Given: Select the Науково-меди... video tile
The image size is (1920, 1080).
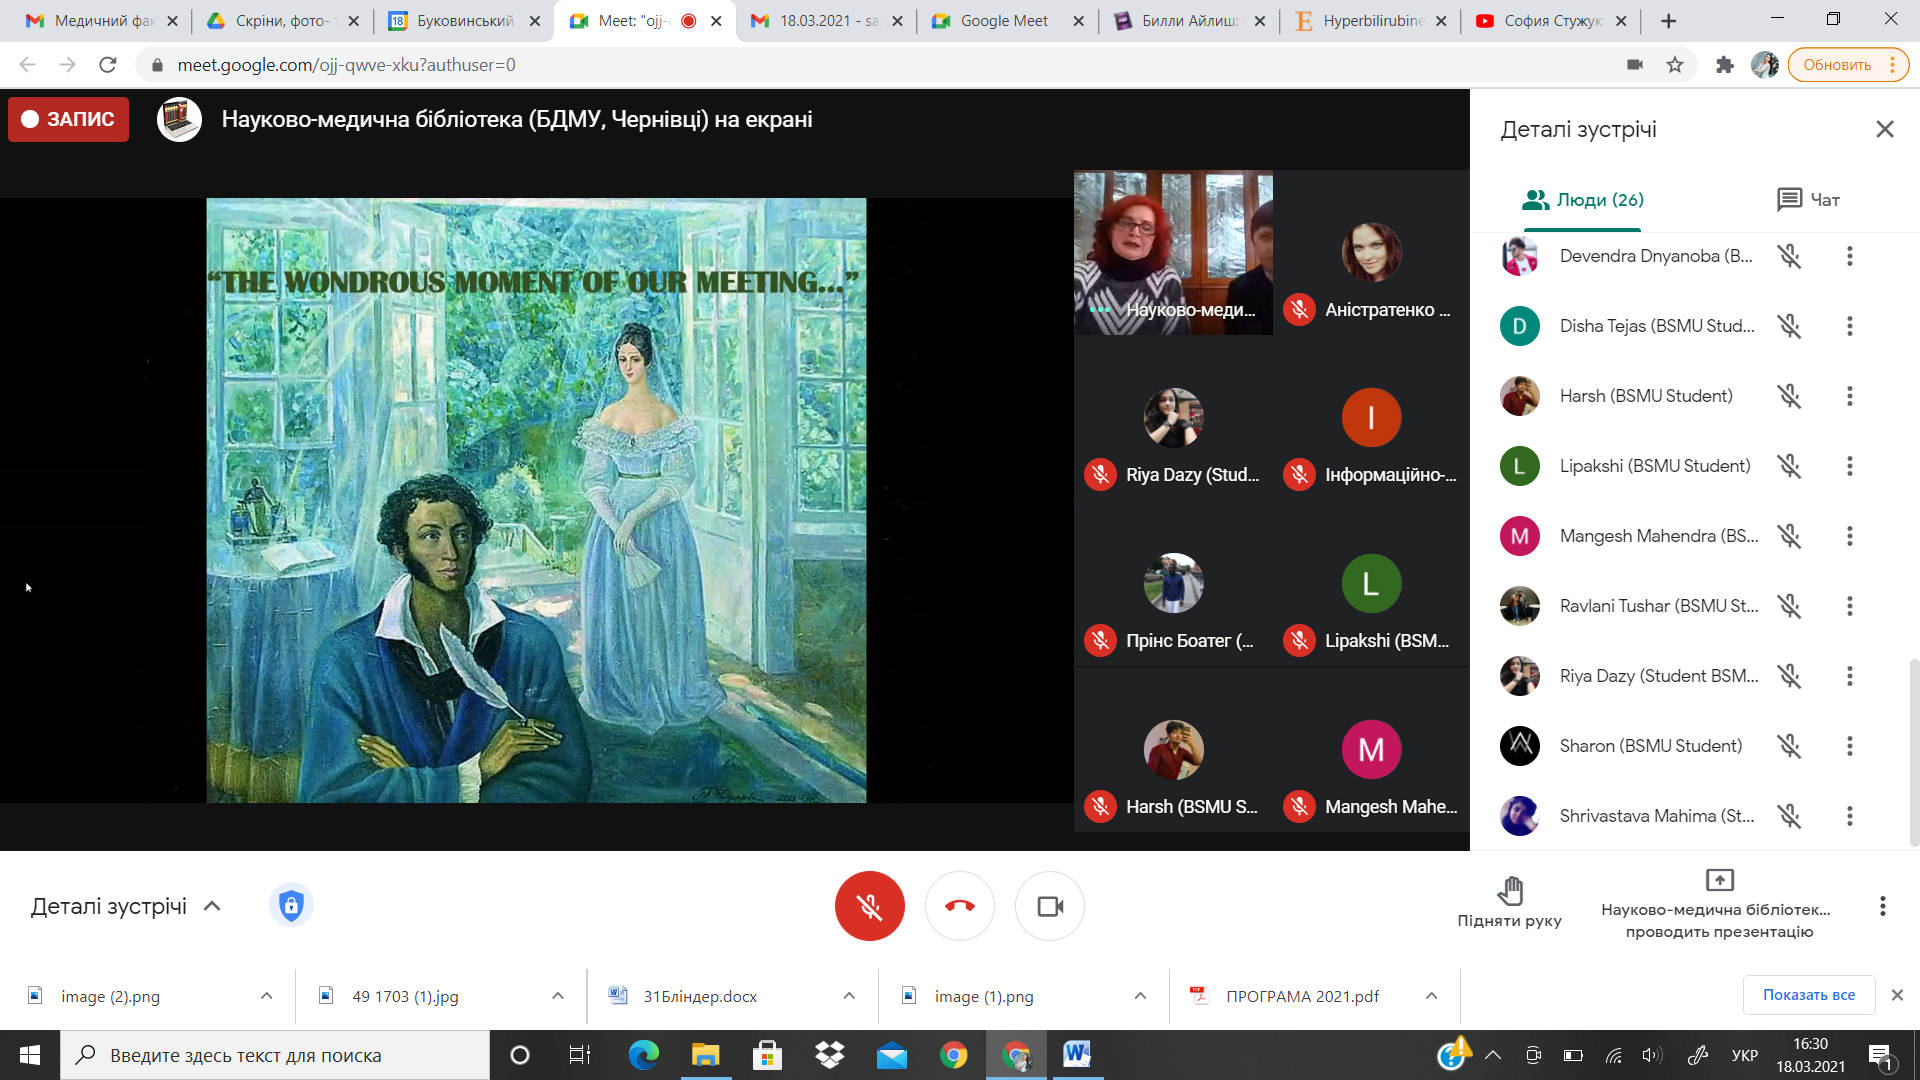Looking at the screenshot, I should (x=1173, y=253).
